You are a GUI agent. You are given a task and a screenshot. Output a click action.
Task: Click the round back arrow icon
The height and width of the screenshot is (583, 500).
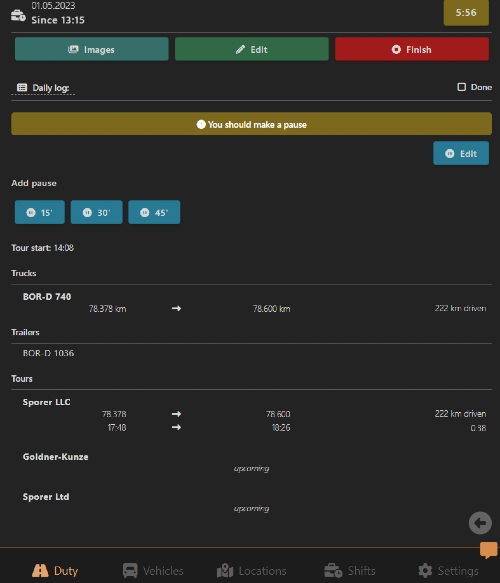click(x=480, y=523)
